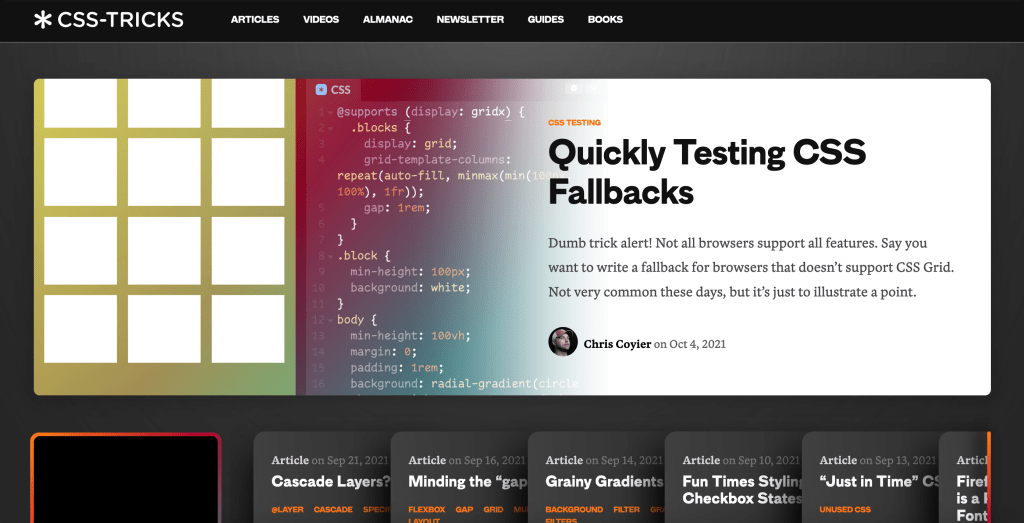Viewport: 1024px width, 523px height.
Task: Go to the Guides section
Action: tap(546, 20)
